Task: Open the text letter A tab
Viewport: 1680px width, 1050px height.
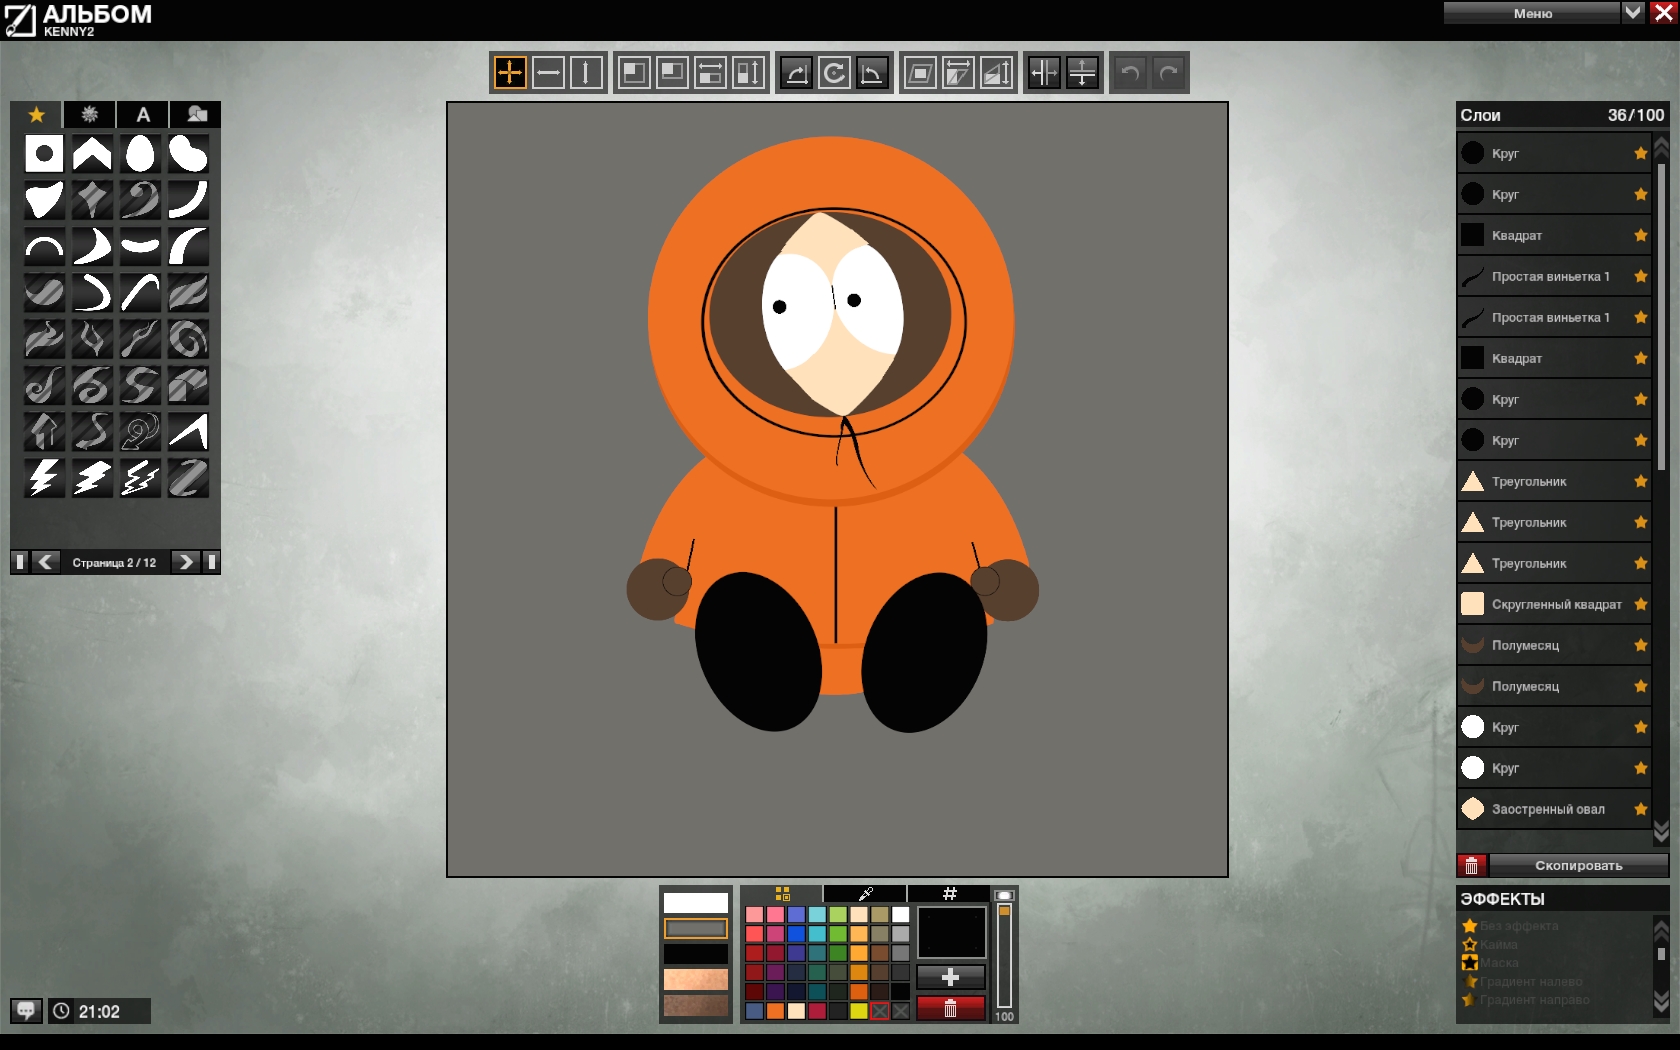Action: tap(143, 114)
